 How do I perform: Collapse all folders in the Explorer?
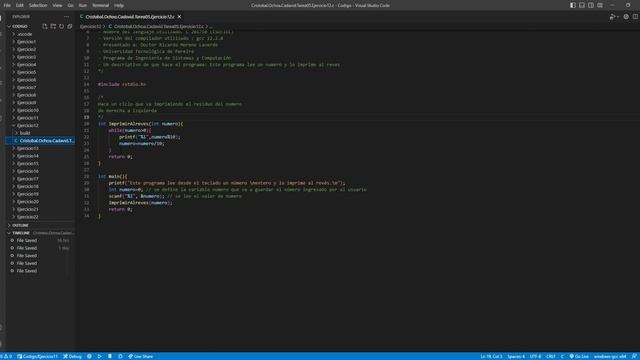click(70, 26)
